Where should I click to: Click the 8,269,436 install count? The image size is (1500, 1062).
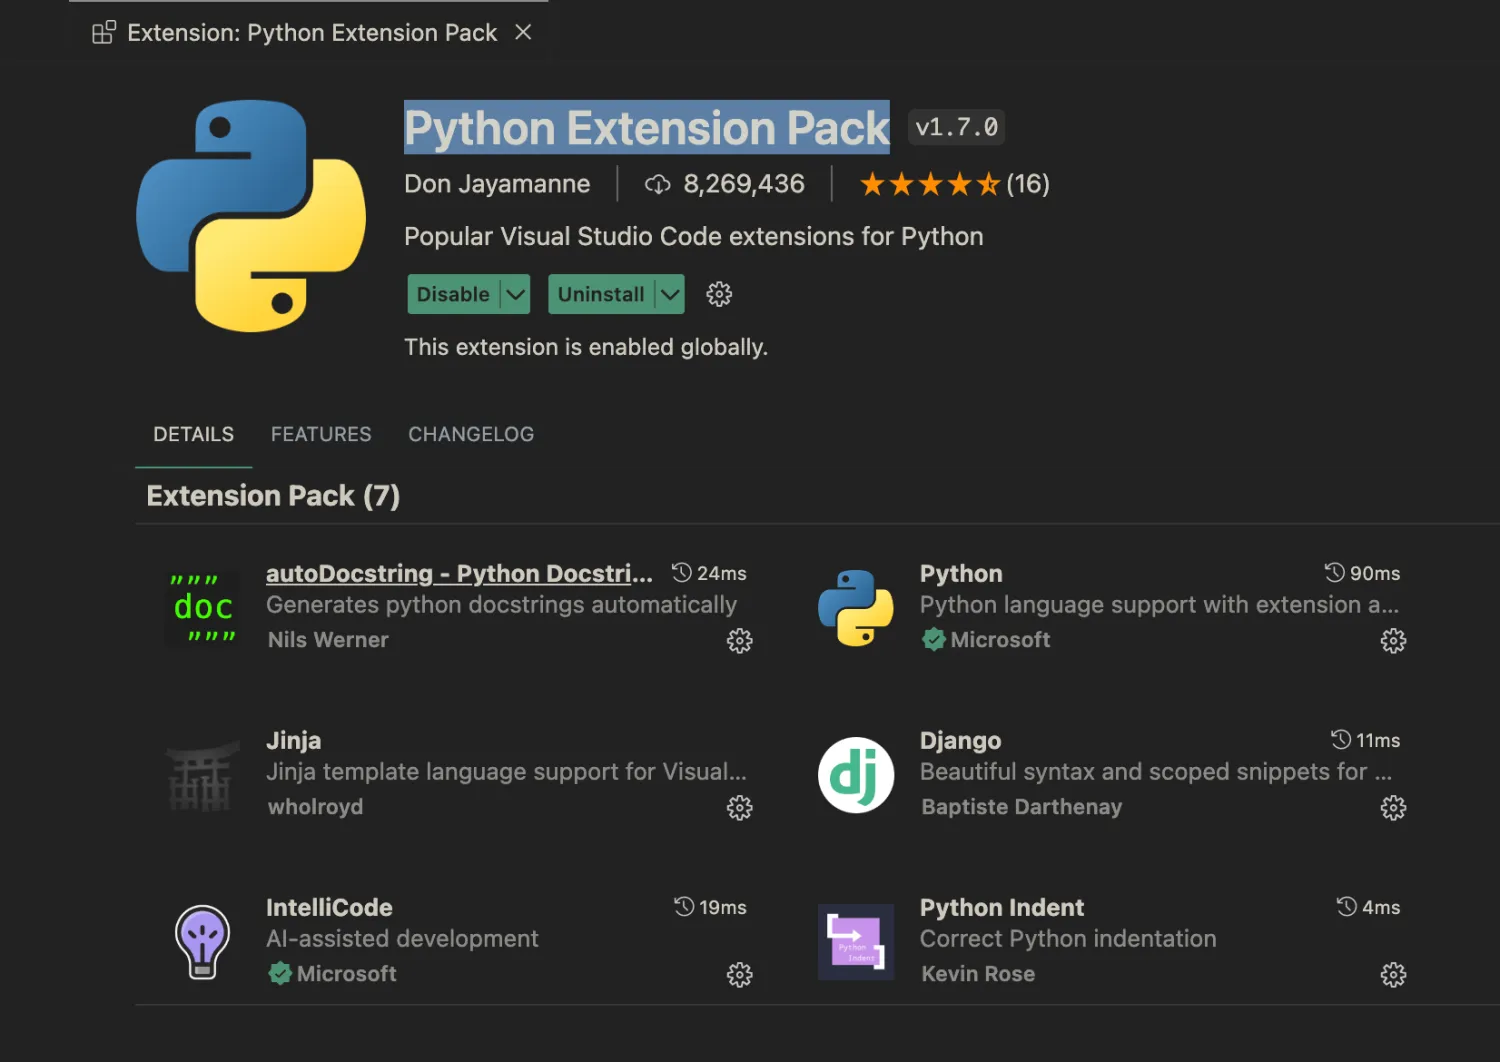click(744, 184)
